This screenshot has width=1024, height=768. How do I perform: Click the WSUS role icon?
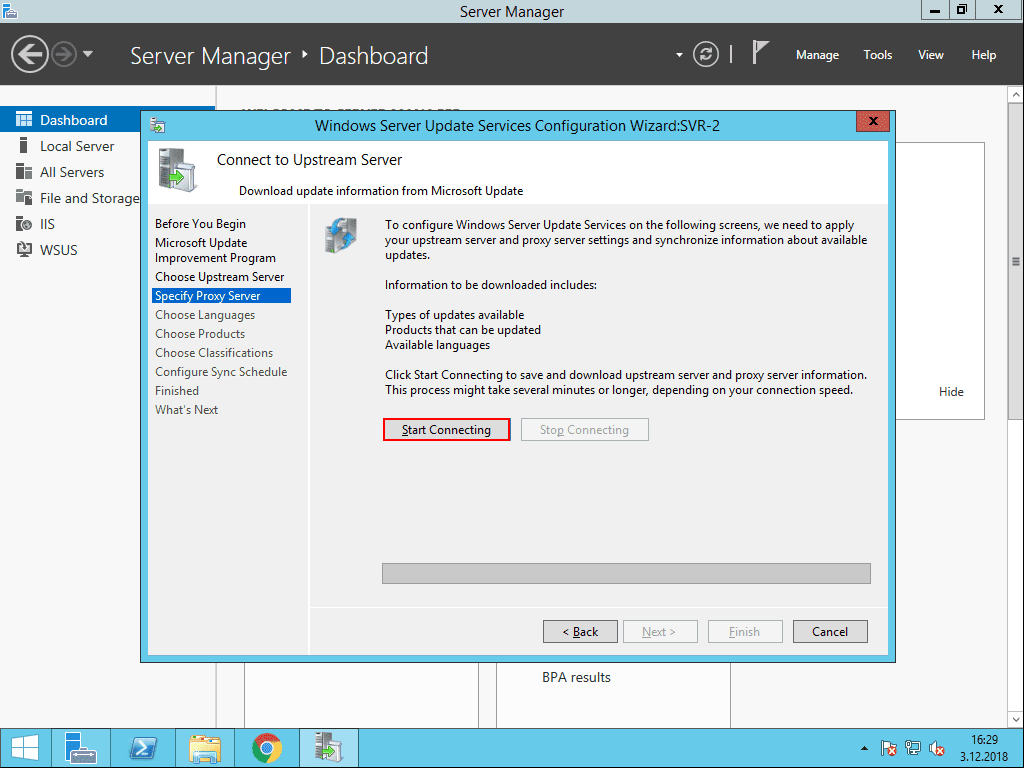(x=24, y=249)
